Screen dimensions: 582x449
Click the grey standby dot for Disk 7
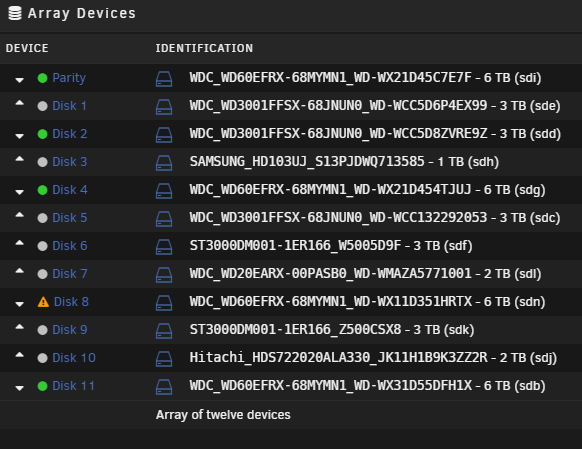(43, 274)
